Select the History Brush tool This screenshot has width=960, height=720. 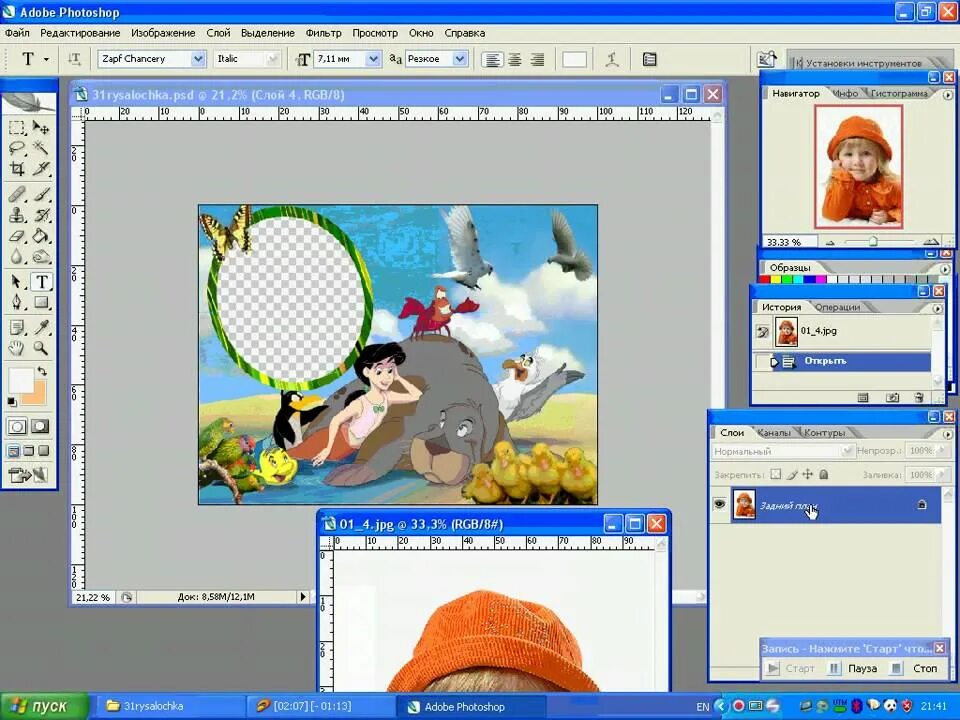(x=40, y=215)
